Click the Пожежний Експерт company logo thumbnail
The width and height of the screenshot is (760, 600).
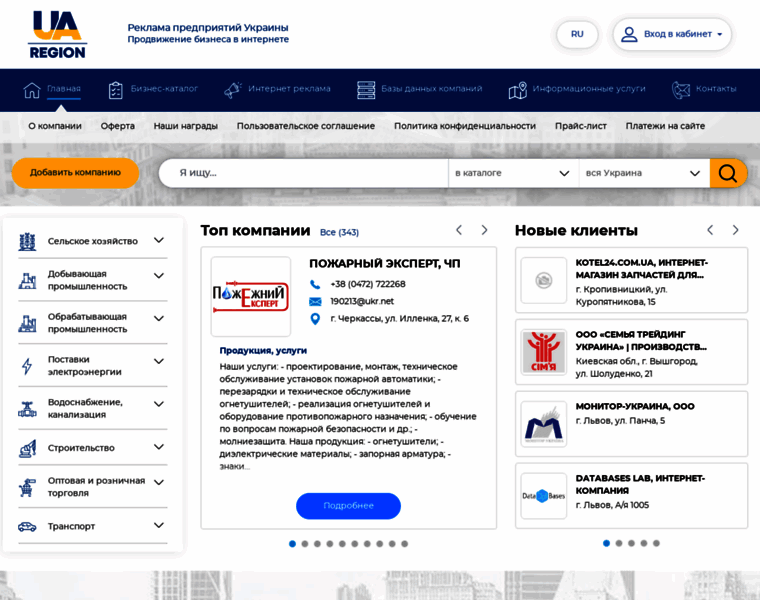(251, 296)
